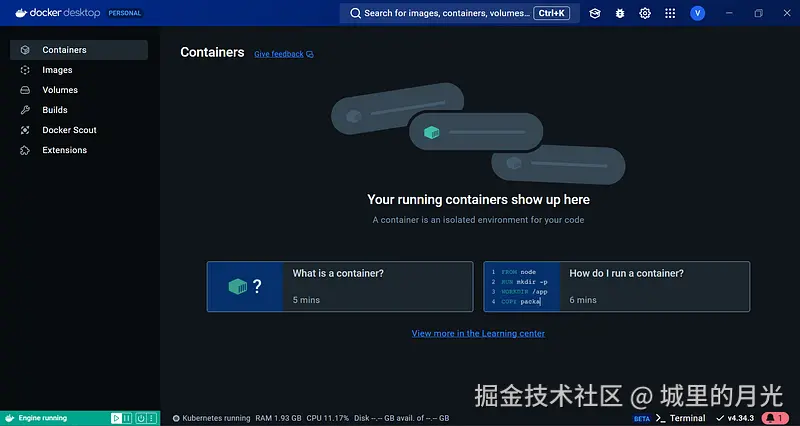800x426 pixels.
Task: Open the What is a container? card
Action: 340,286
